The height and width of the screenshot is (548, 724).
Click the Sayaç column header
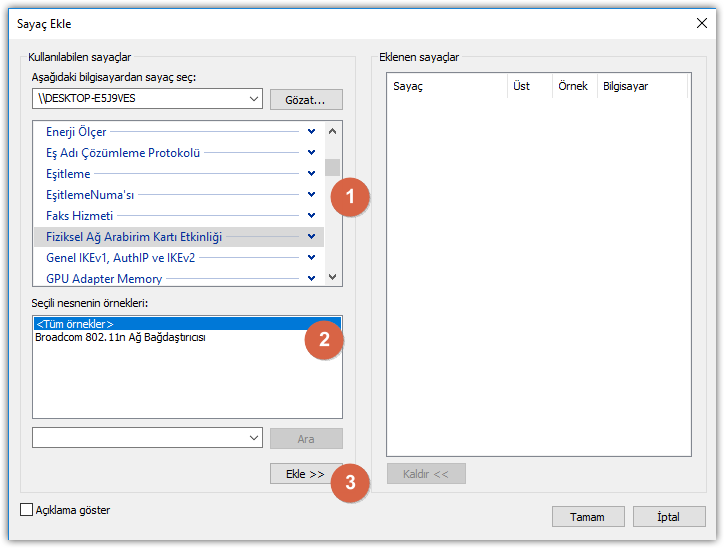click(447, 86)
